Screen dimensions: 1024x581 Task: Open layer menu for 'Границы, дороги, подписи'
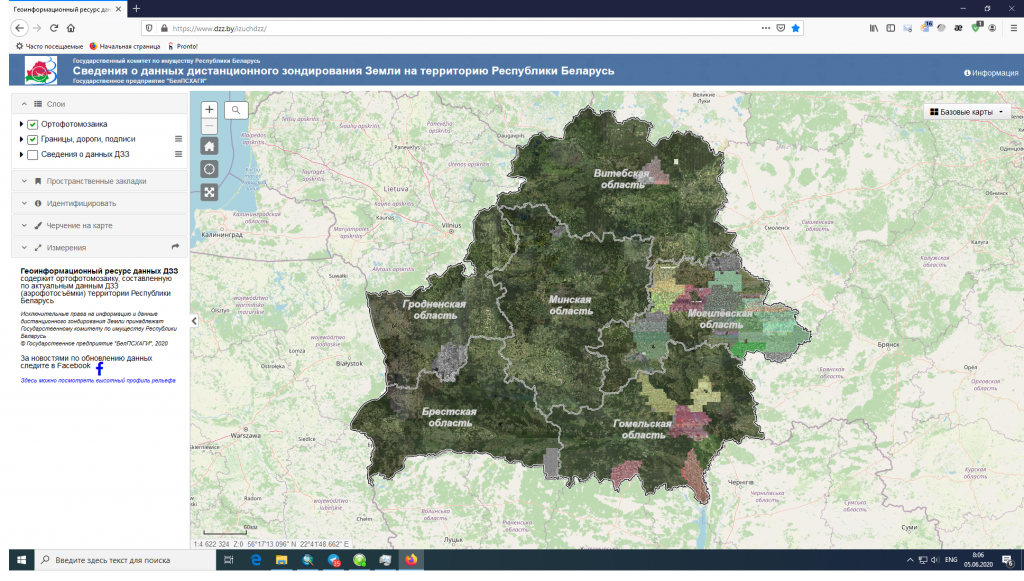[179, 139]
